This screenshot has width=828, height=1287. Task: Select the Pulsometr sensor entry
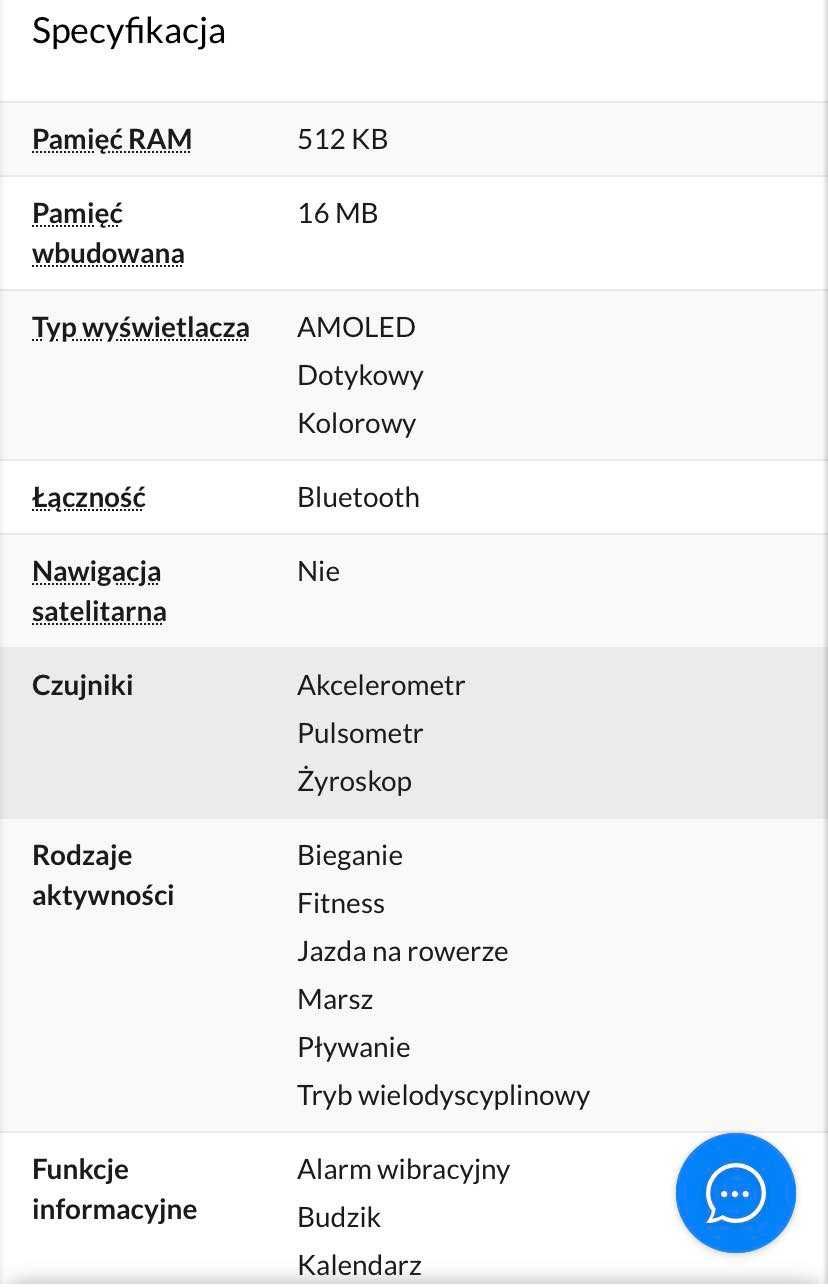(360, 733)
